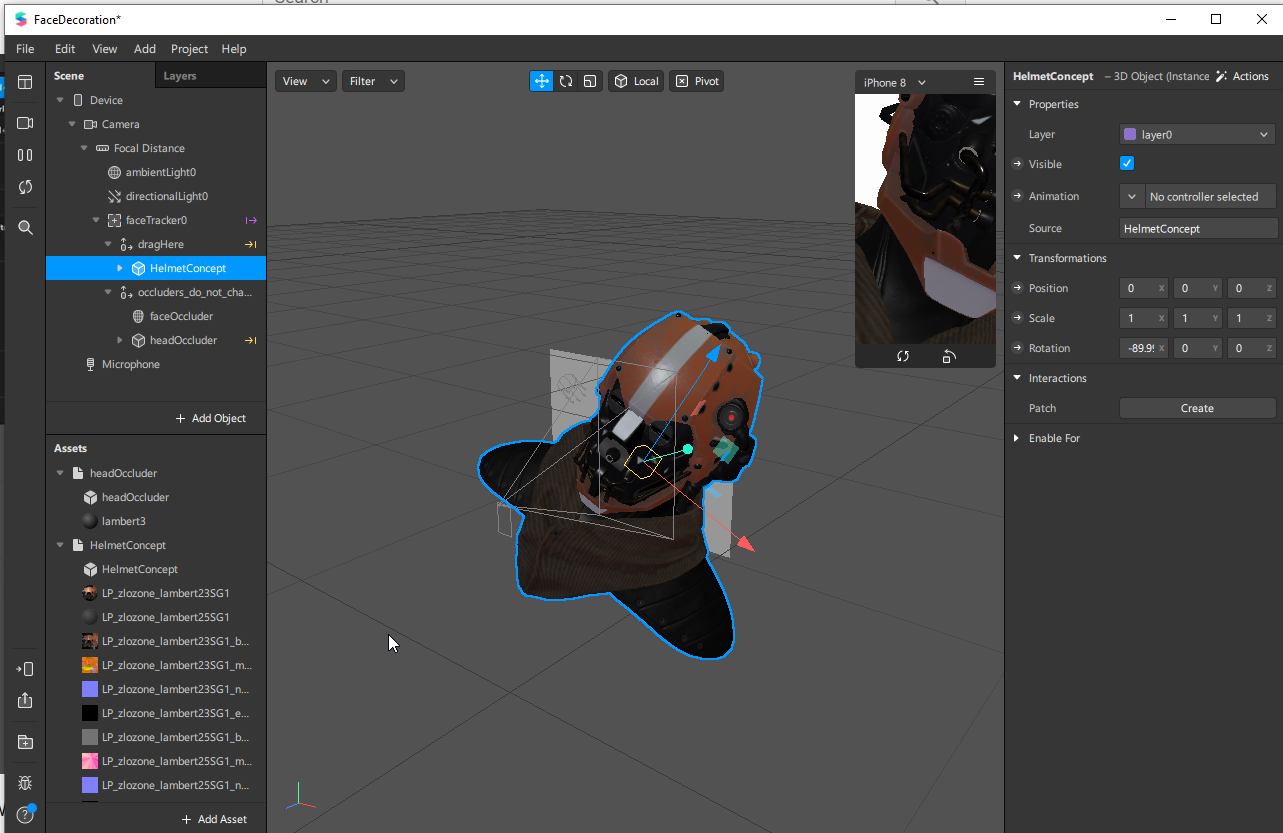Collapse the Transformations section
Screen dimensions: 1283x833
(x=1017, y=258)
